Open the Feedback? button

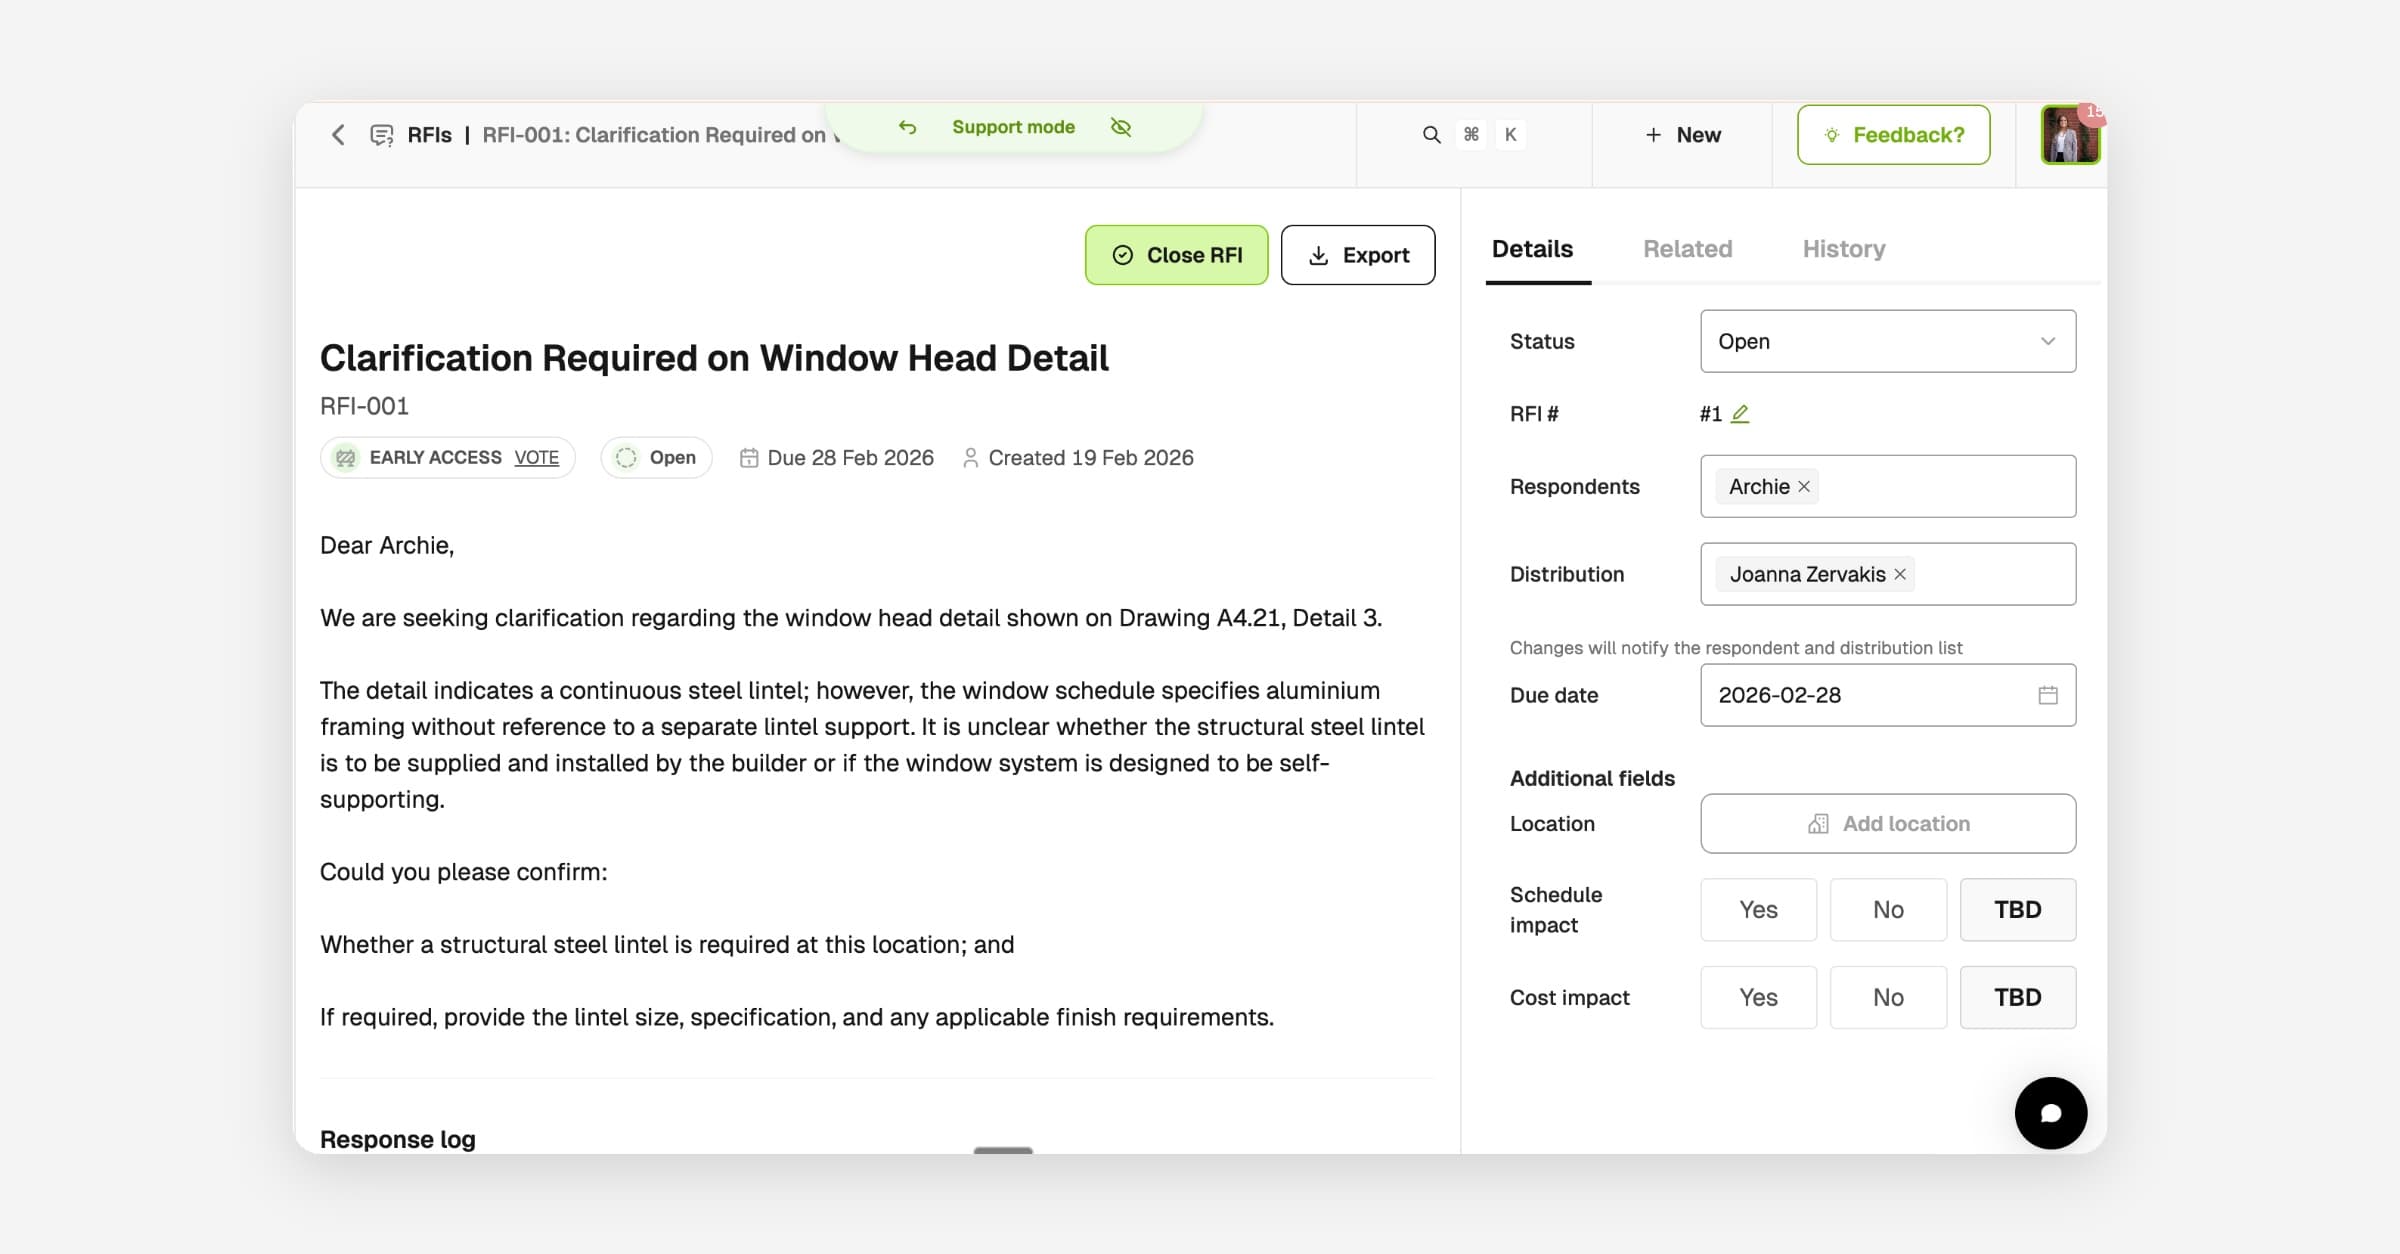point(1893,135)
